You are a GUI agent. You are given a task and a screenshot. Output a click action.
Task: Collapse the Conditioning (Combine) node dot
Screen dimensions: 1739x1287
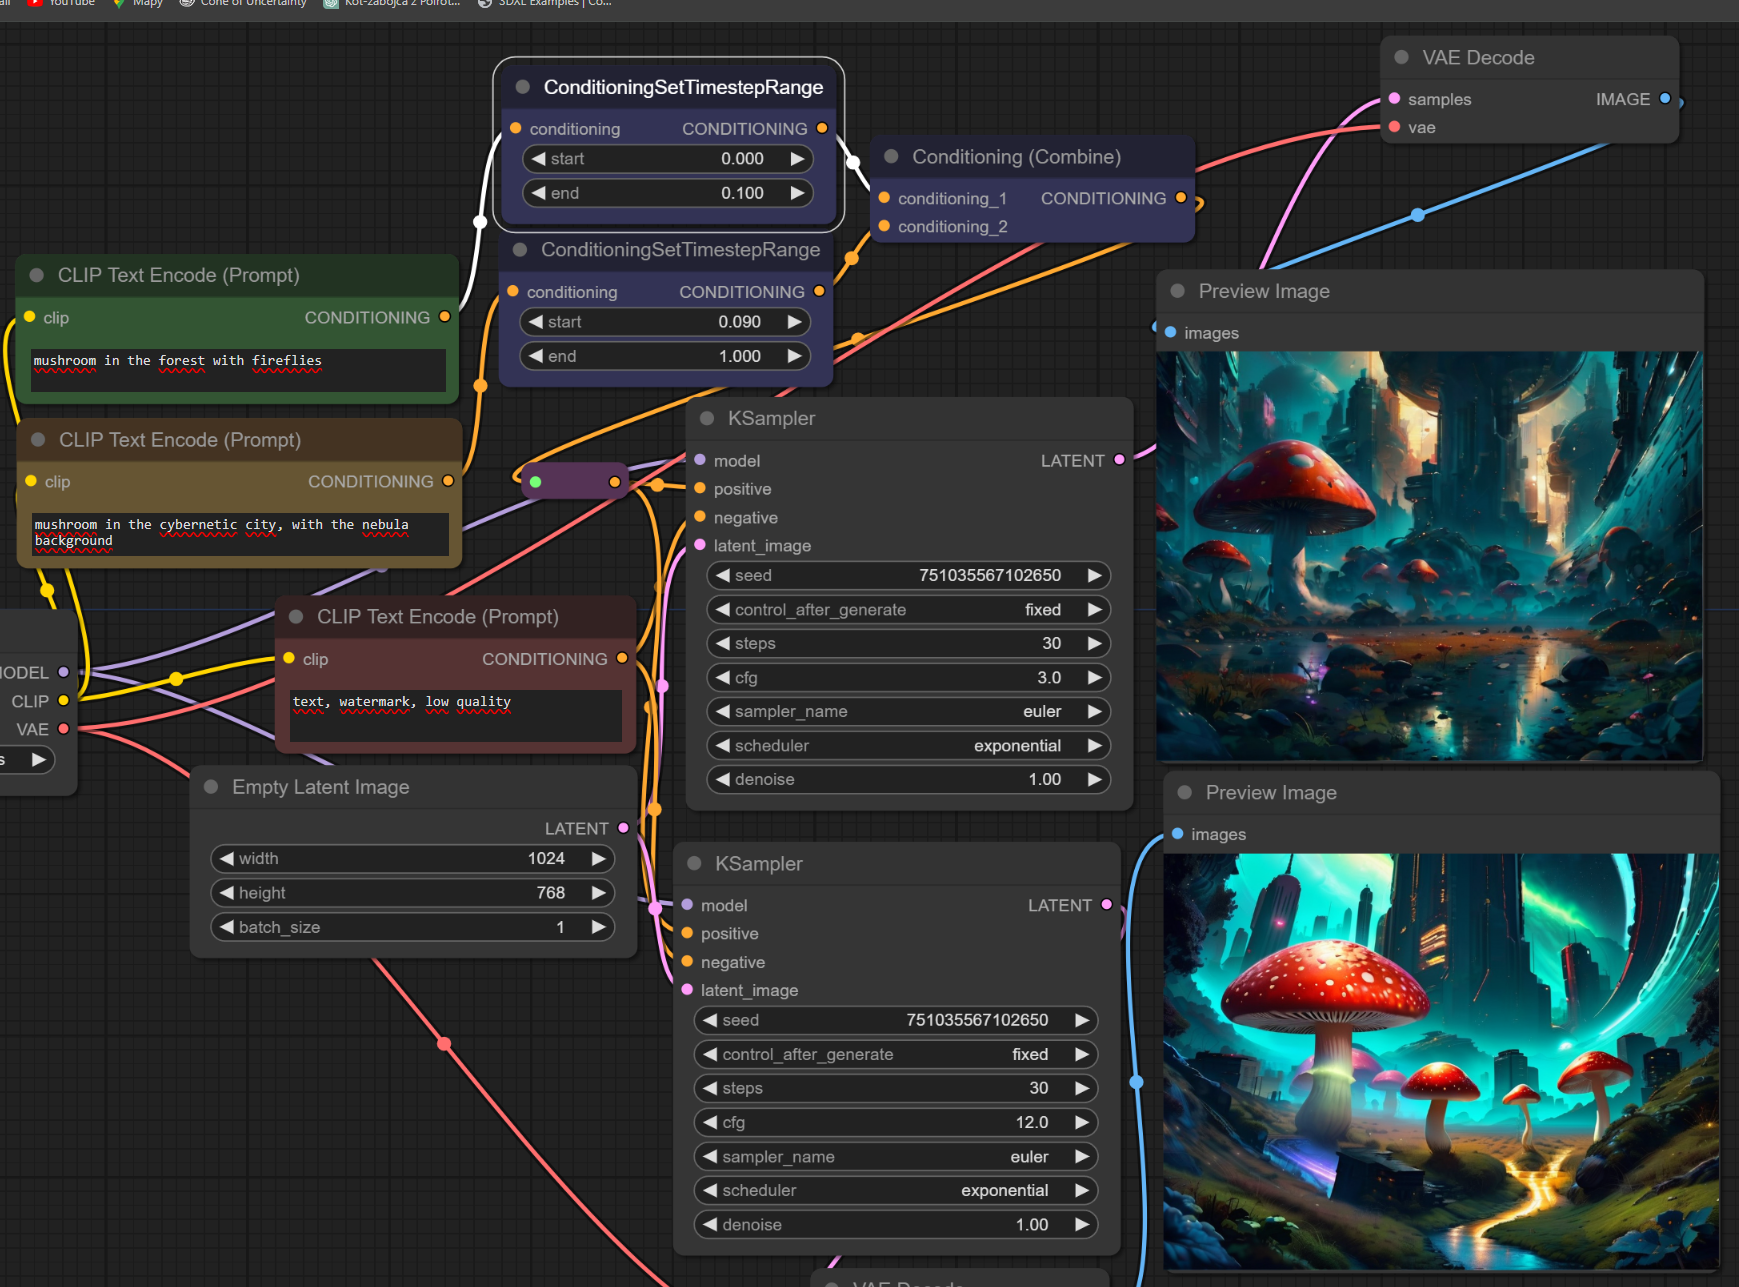tap(891, 157)
